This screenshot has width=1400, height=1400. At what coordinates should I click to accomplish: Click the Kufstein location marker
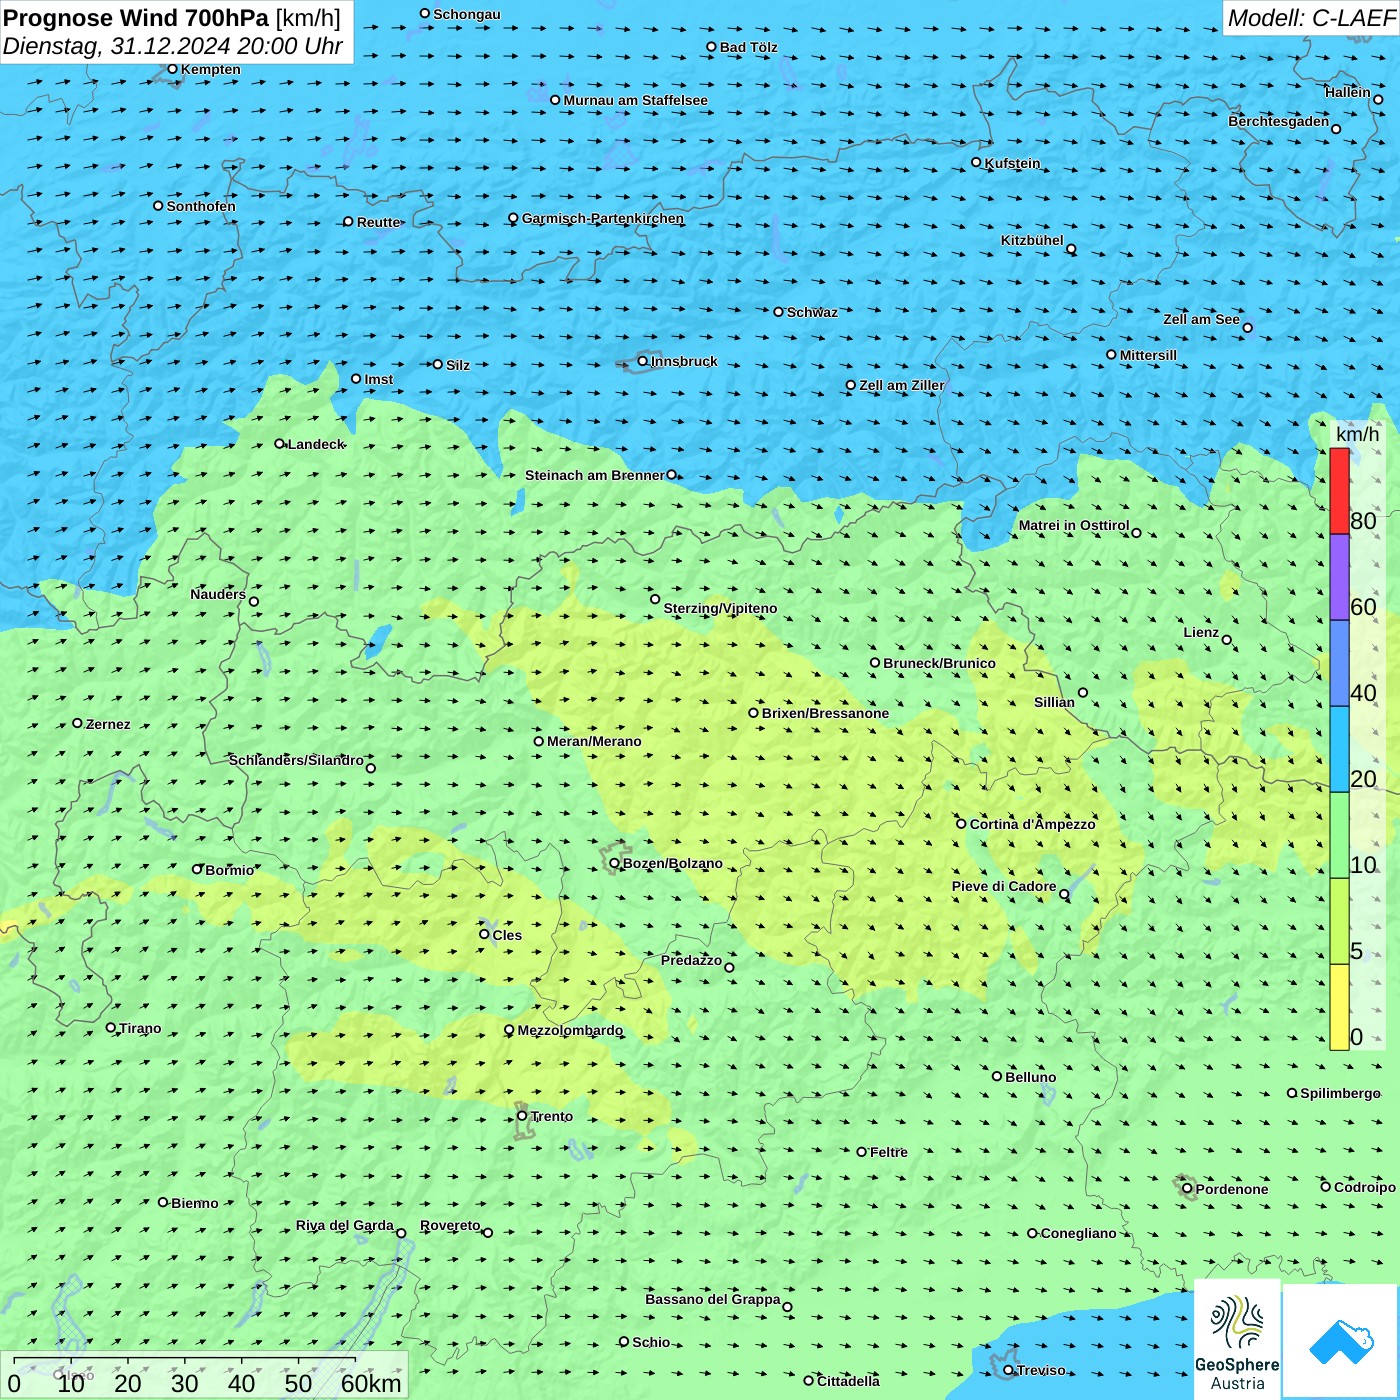[977, 162]
